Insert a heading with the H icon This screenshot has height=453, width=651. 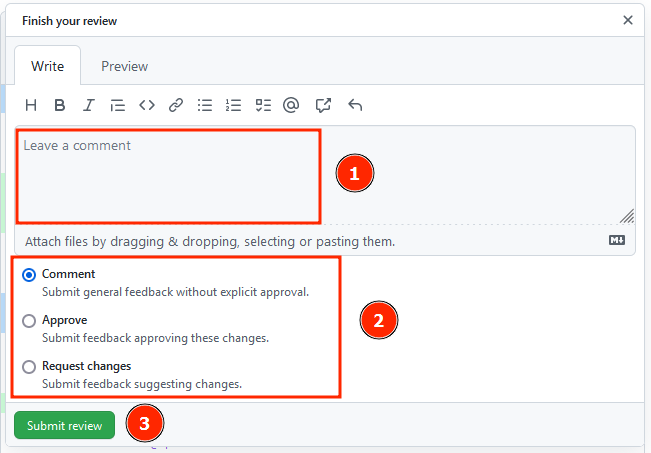pos(31,105)
